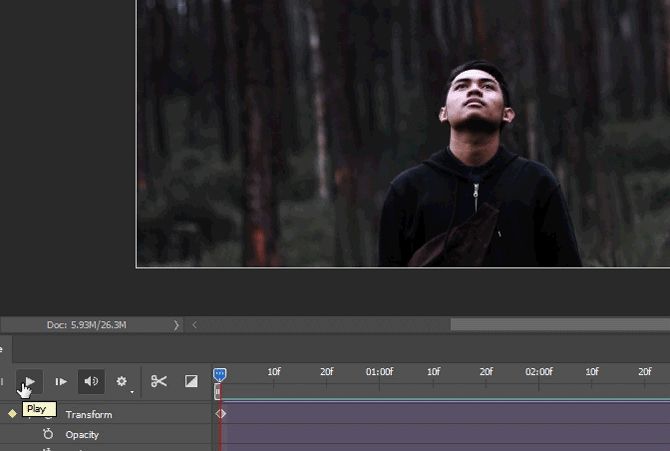Open the timeline settings gear menu
The image size is (670, 451).
pyautogui.click(x=122, y=381)
